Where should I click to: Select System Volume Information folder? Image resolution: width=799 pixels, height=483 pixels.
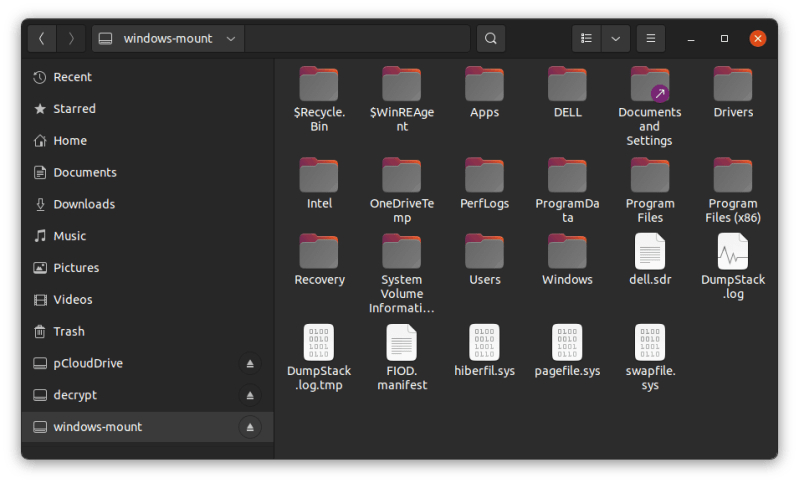click(402, 274)
